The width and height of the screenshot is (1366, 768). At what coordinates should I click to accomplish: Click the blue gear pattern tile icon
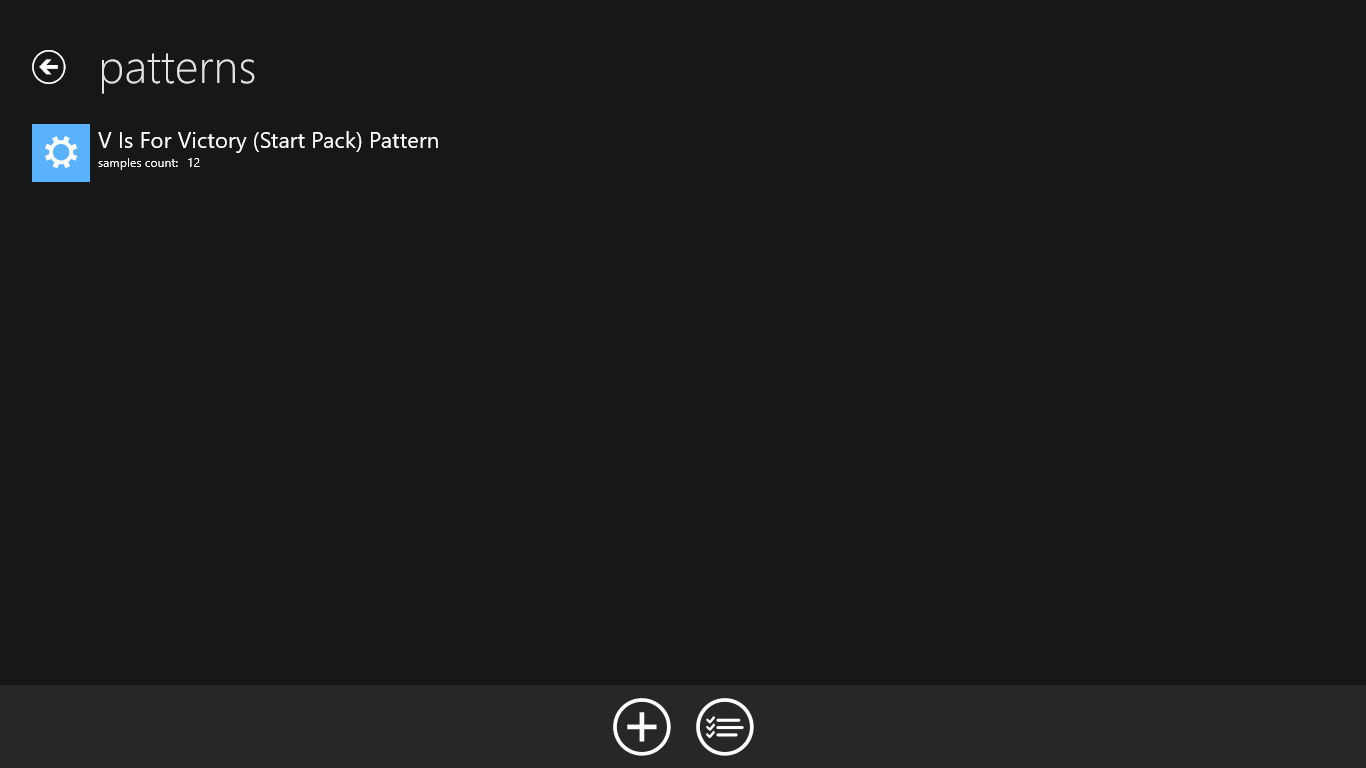tap(61, 153)
